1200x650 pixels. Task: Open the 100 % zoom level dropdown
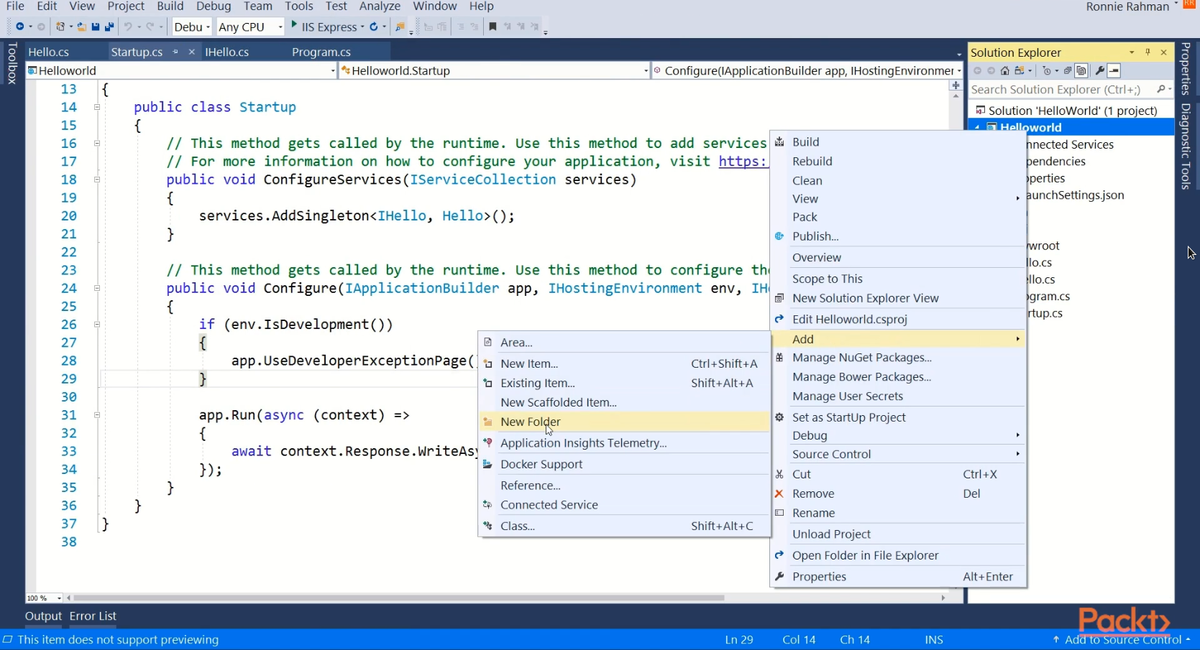(x=43, y=598)
